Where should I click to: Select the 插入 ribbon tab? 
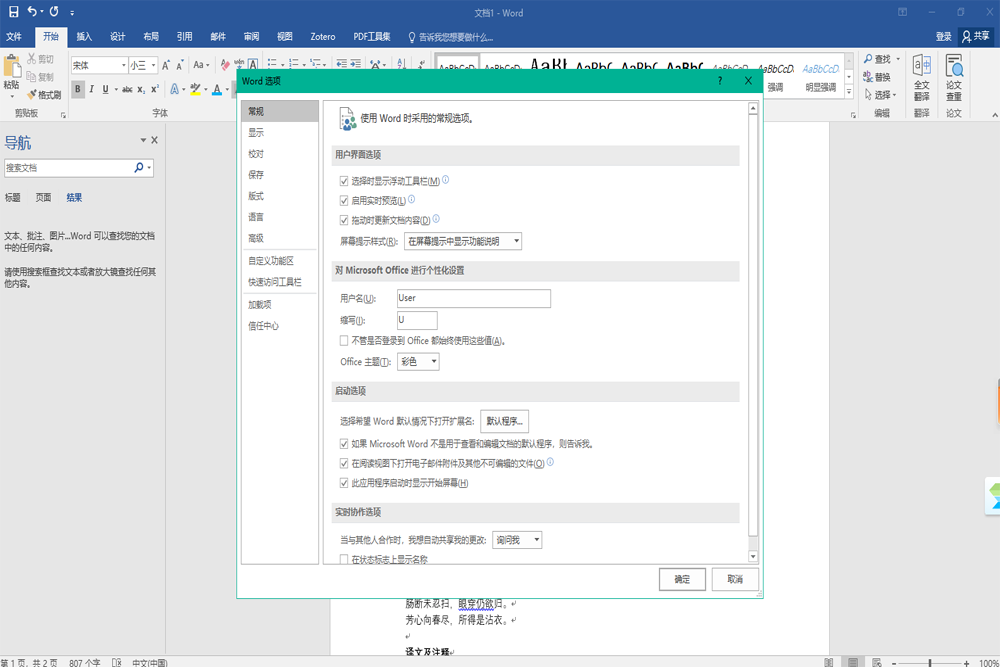coord(82,36)
